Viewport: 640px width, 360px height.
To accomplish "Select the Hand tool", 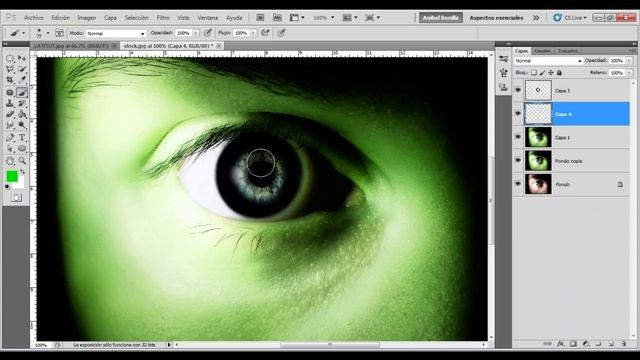I will tap(10, 161).
